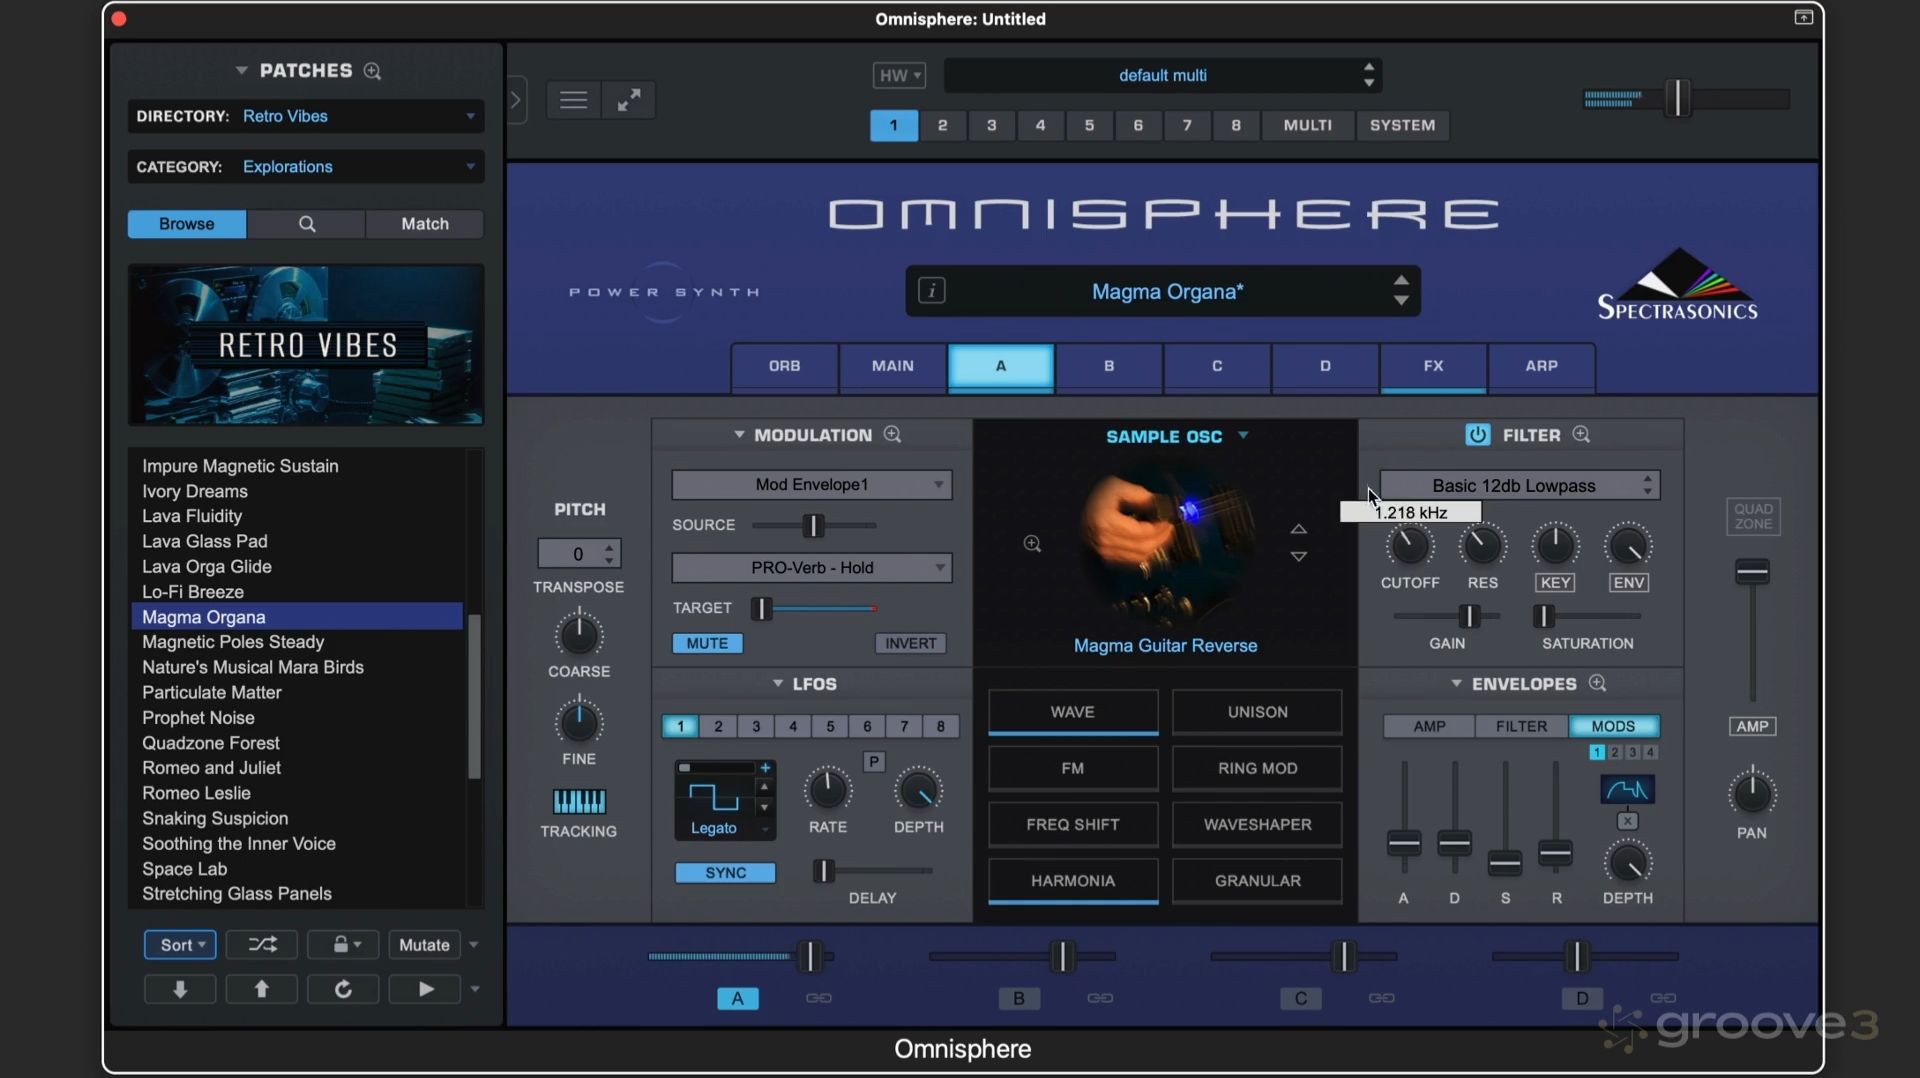Open the PRO-Verb - Hold target dropdown
This screenshot has height=1078, width=1920.
[x=812, y=568]
